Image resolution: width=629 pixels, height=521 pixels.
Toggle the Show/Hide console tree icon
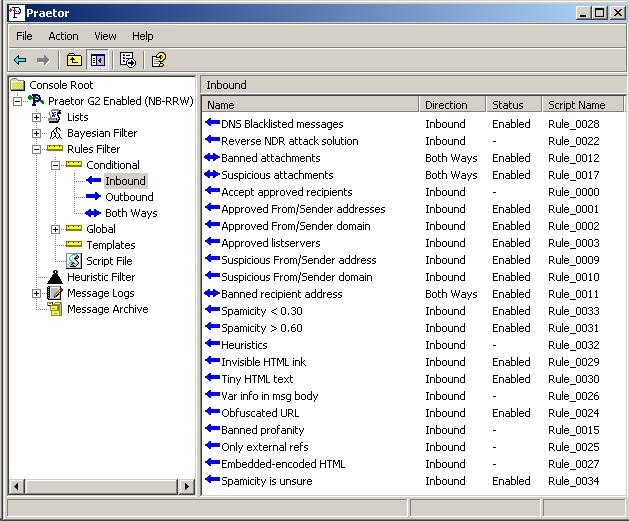pyautogui.click(x=98, y=60)
